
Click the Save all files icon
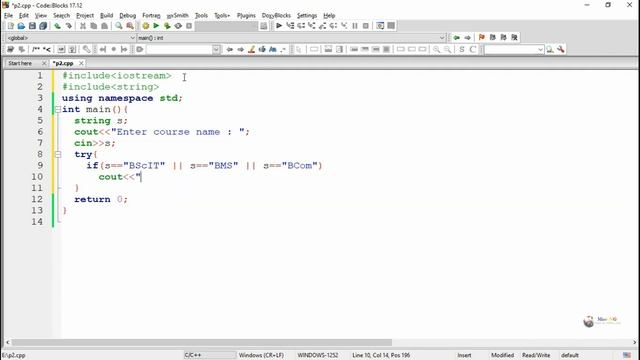coord(43,26)
